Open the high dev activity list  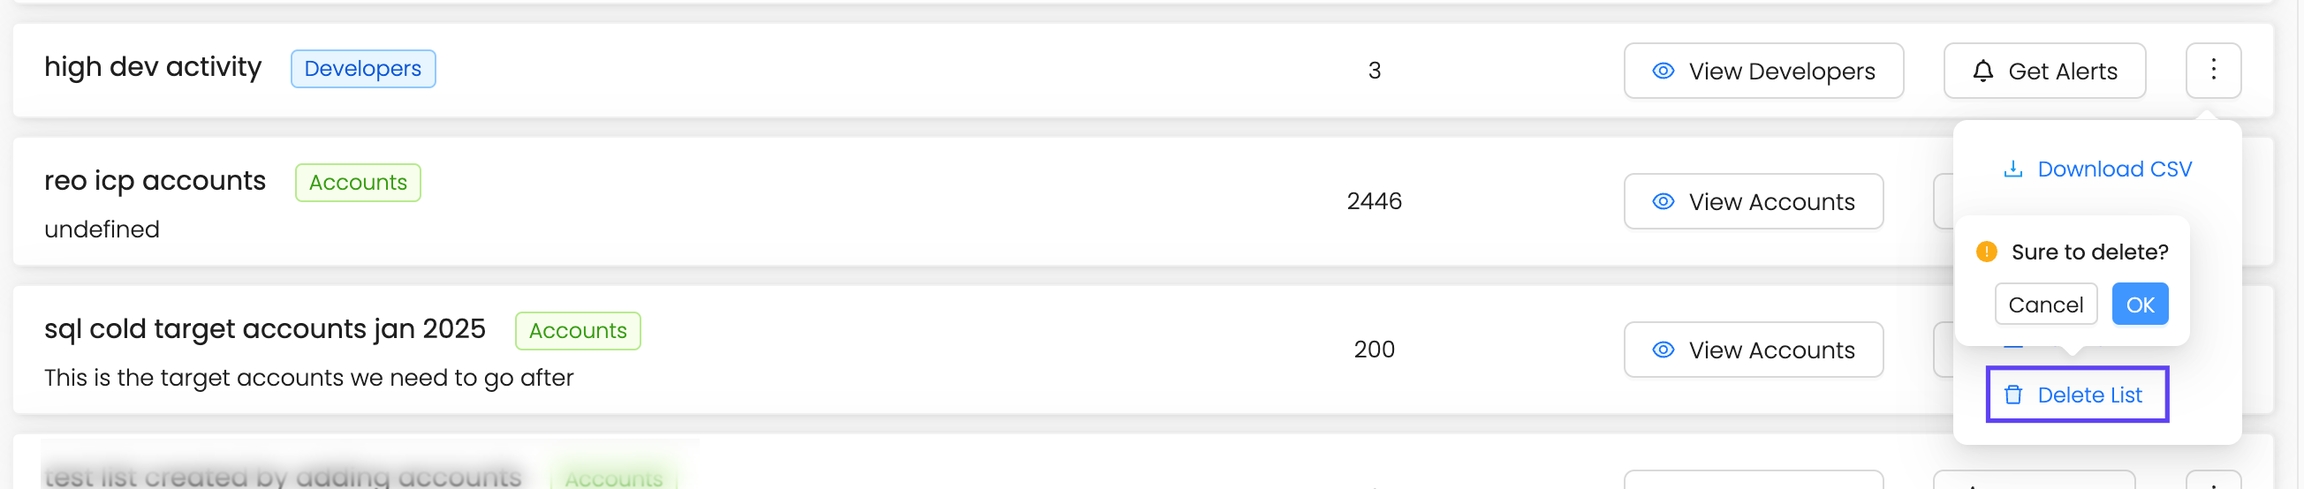153,67
